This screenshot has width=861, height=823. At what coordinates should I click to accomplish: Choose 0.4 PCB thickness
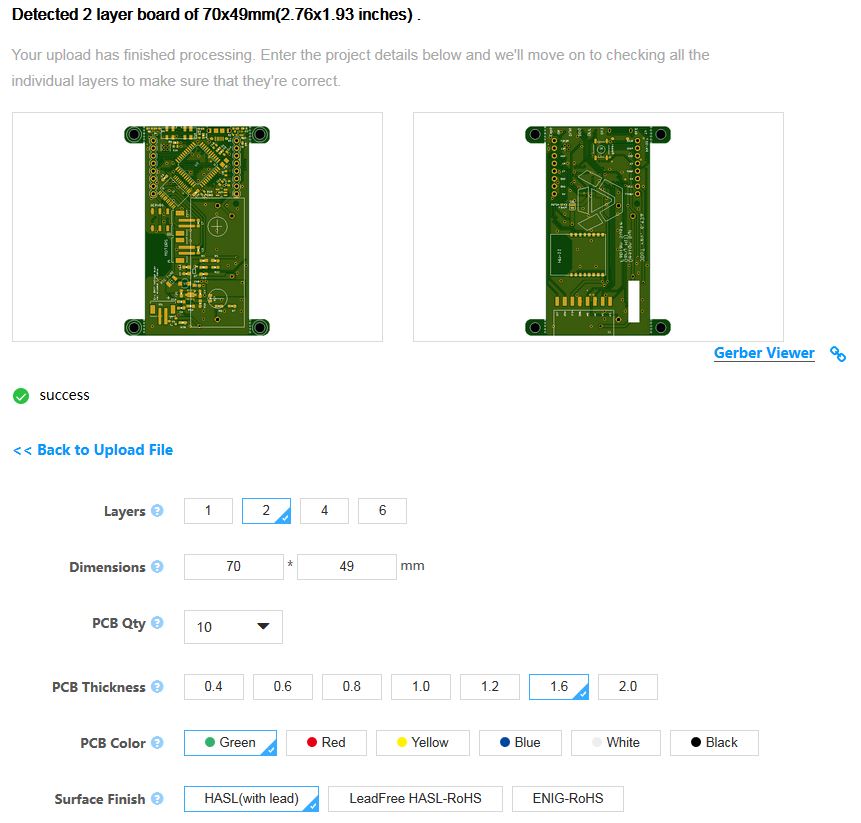pos(214,687)
